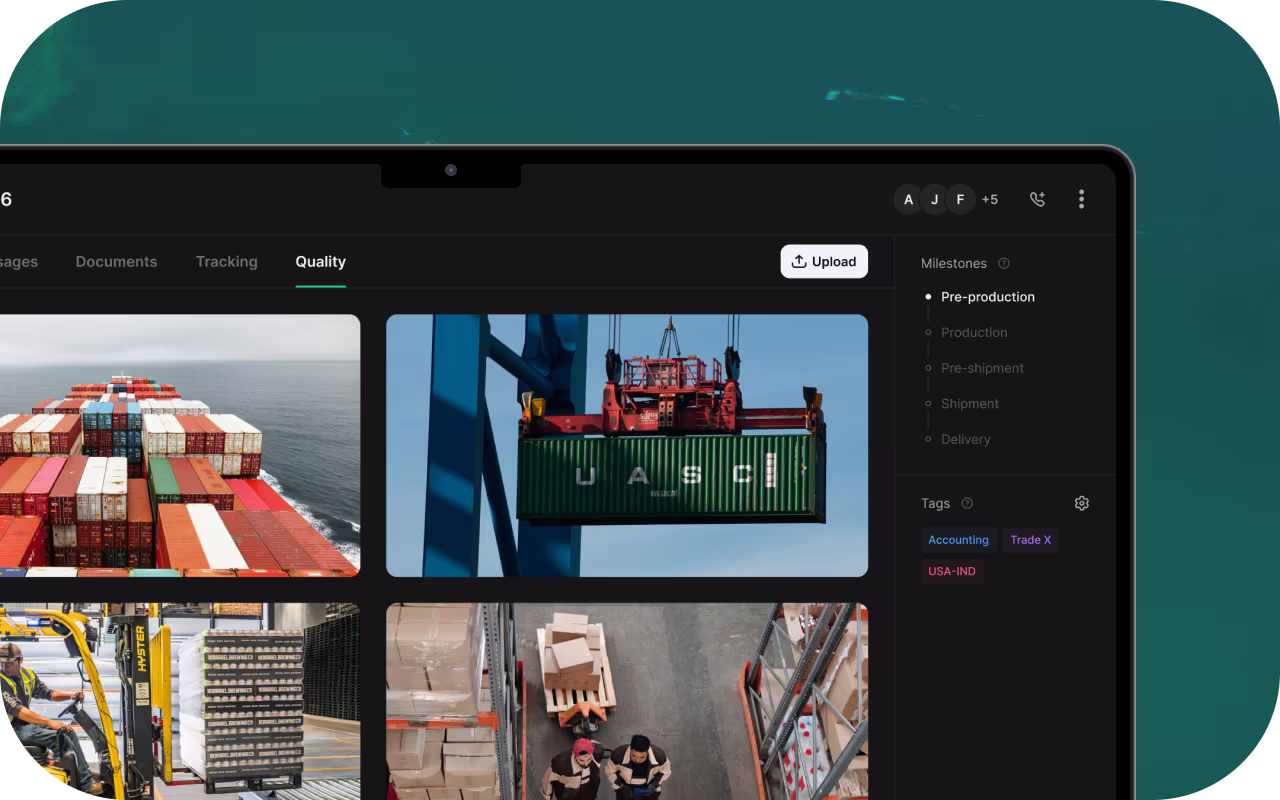Click the avatar labeled F
This screenshot has height=800, width=1280.
[x=960, y=199]
